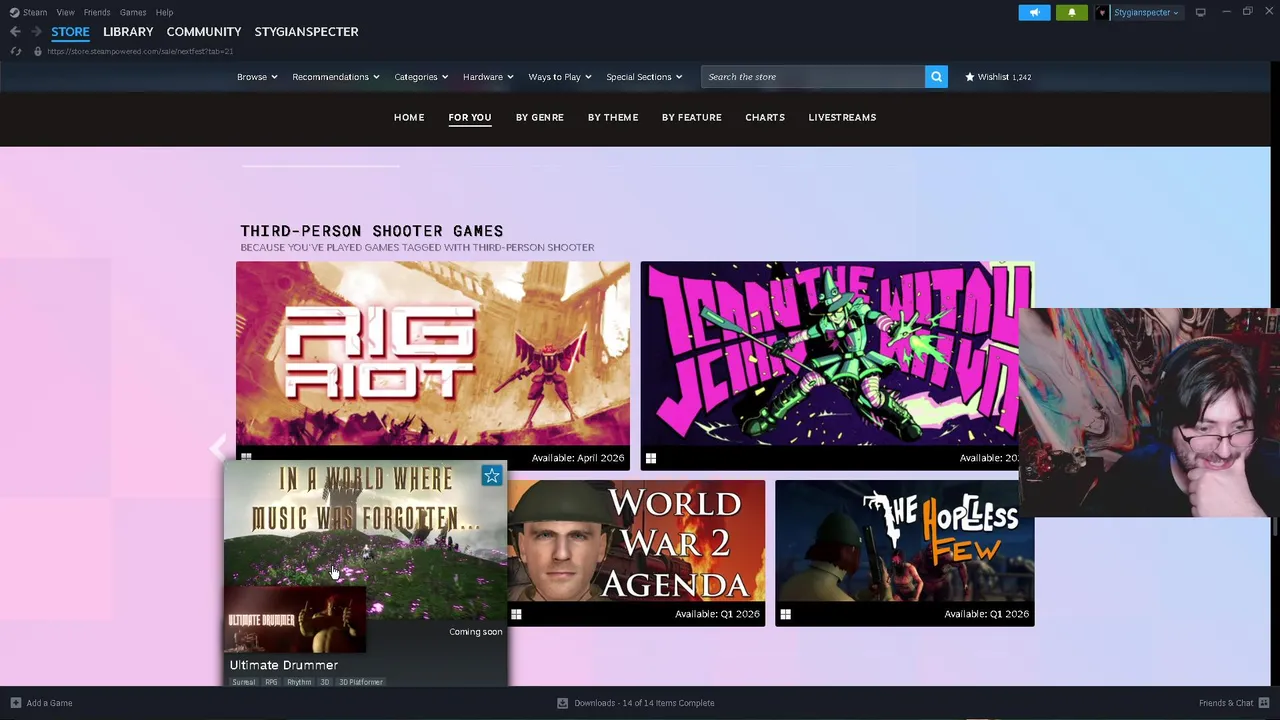Expand the Hardware dropdown

click(x=488, y=77)
